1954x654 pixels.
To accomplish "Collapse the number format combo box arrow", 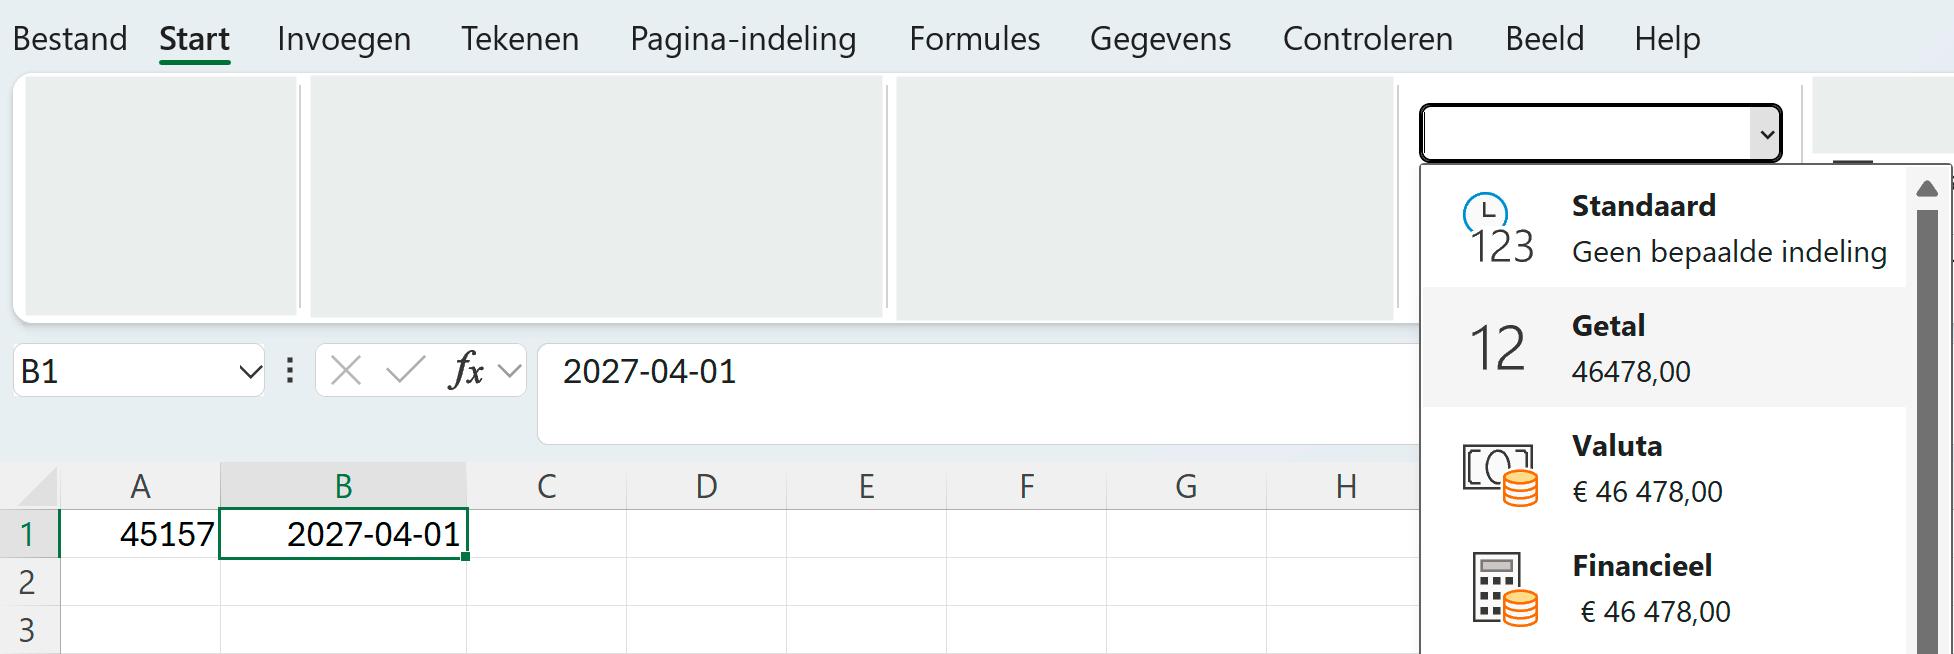I will click(1766, 133).
